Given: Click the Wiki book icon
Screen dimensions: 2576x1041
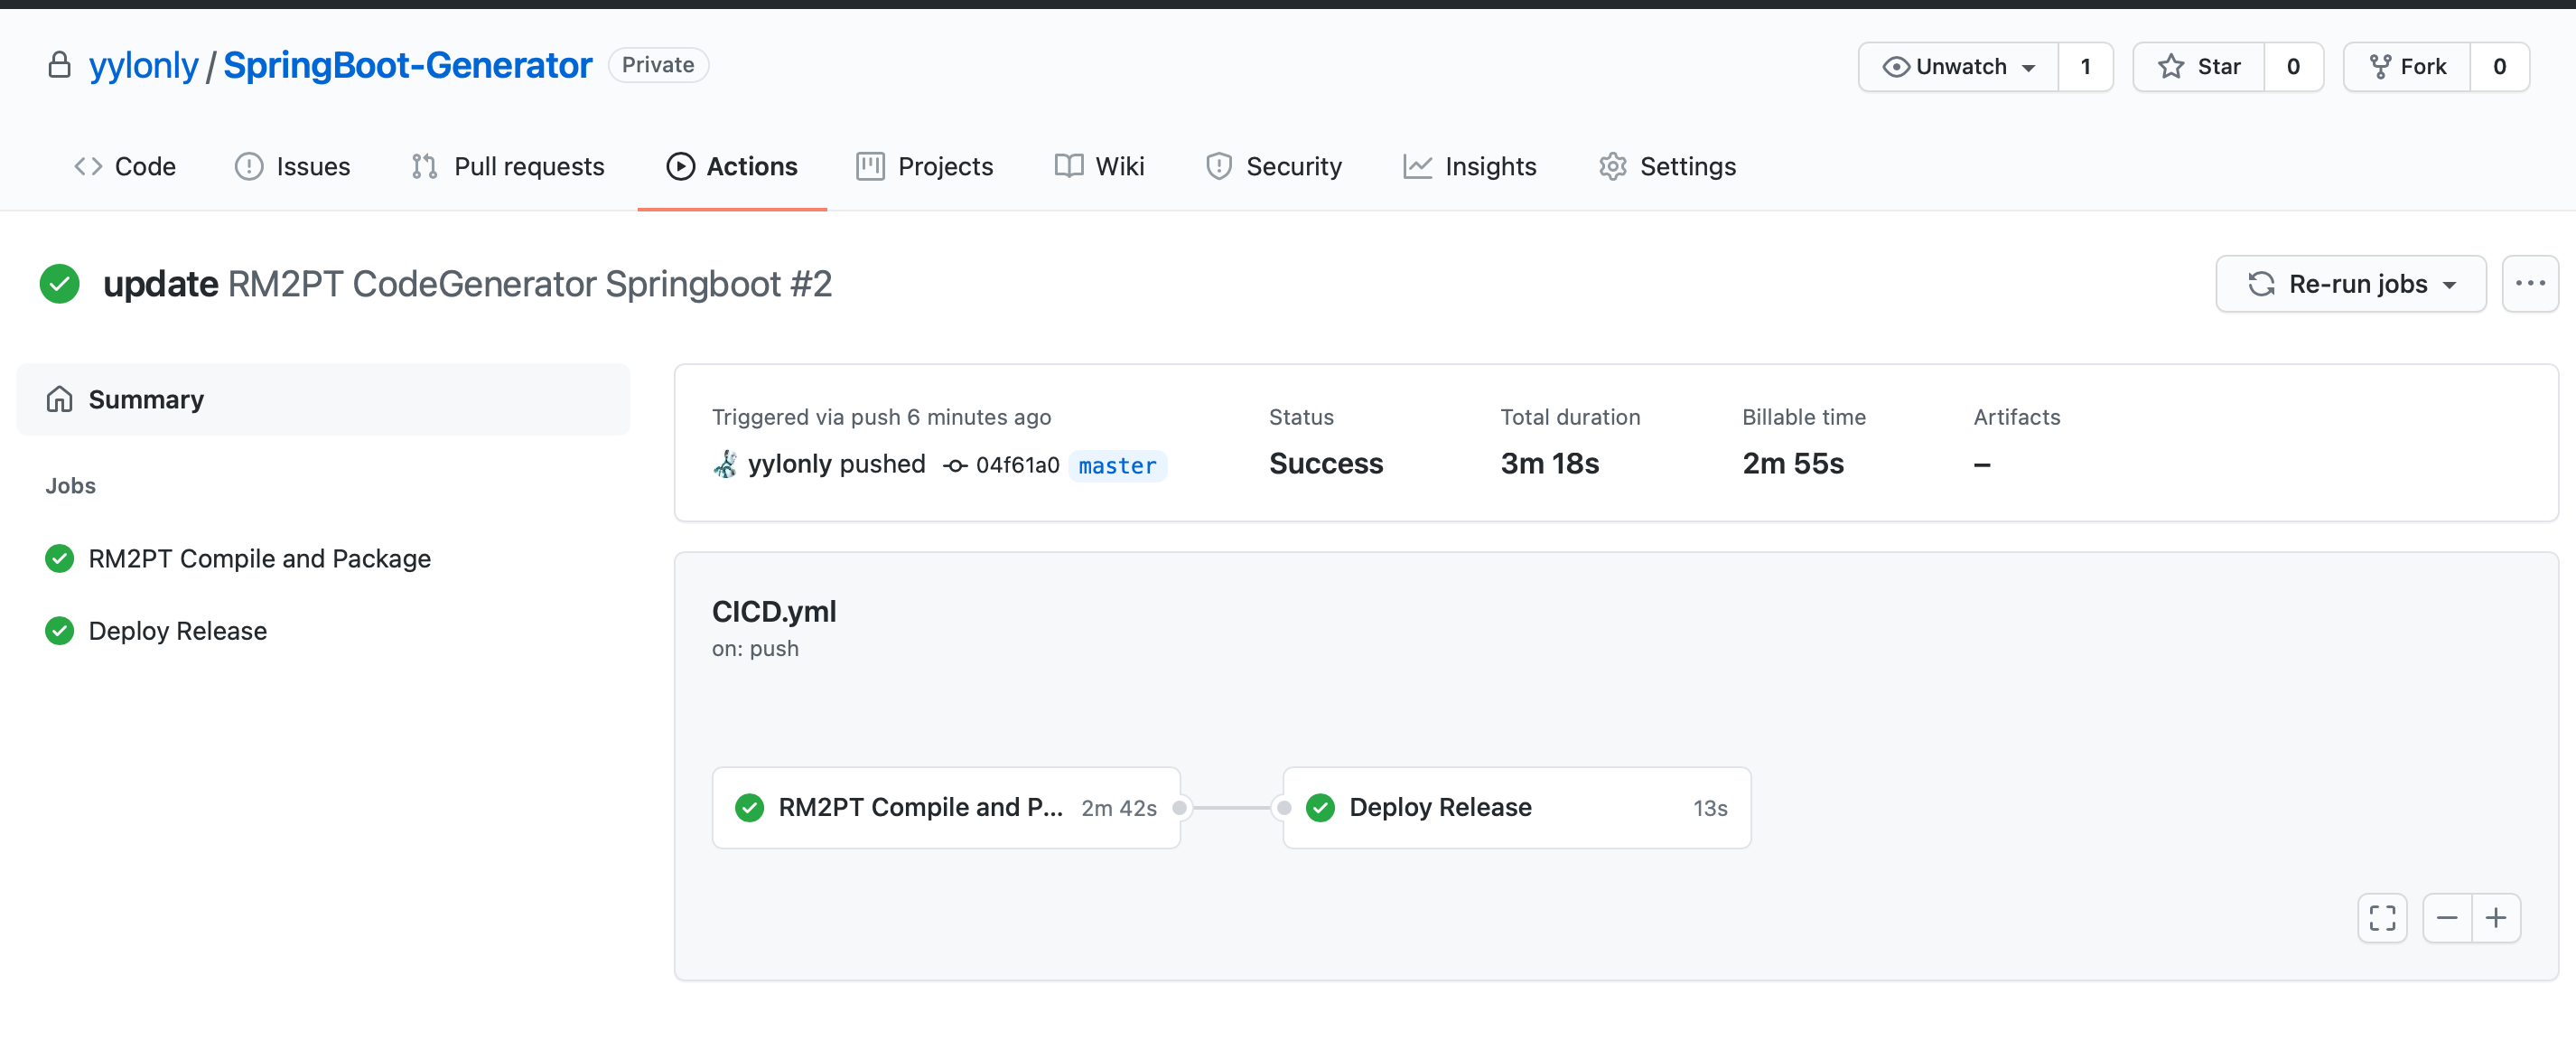Looking at the screenshot, I should coord(1068,166).
